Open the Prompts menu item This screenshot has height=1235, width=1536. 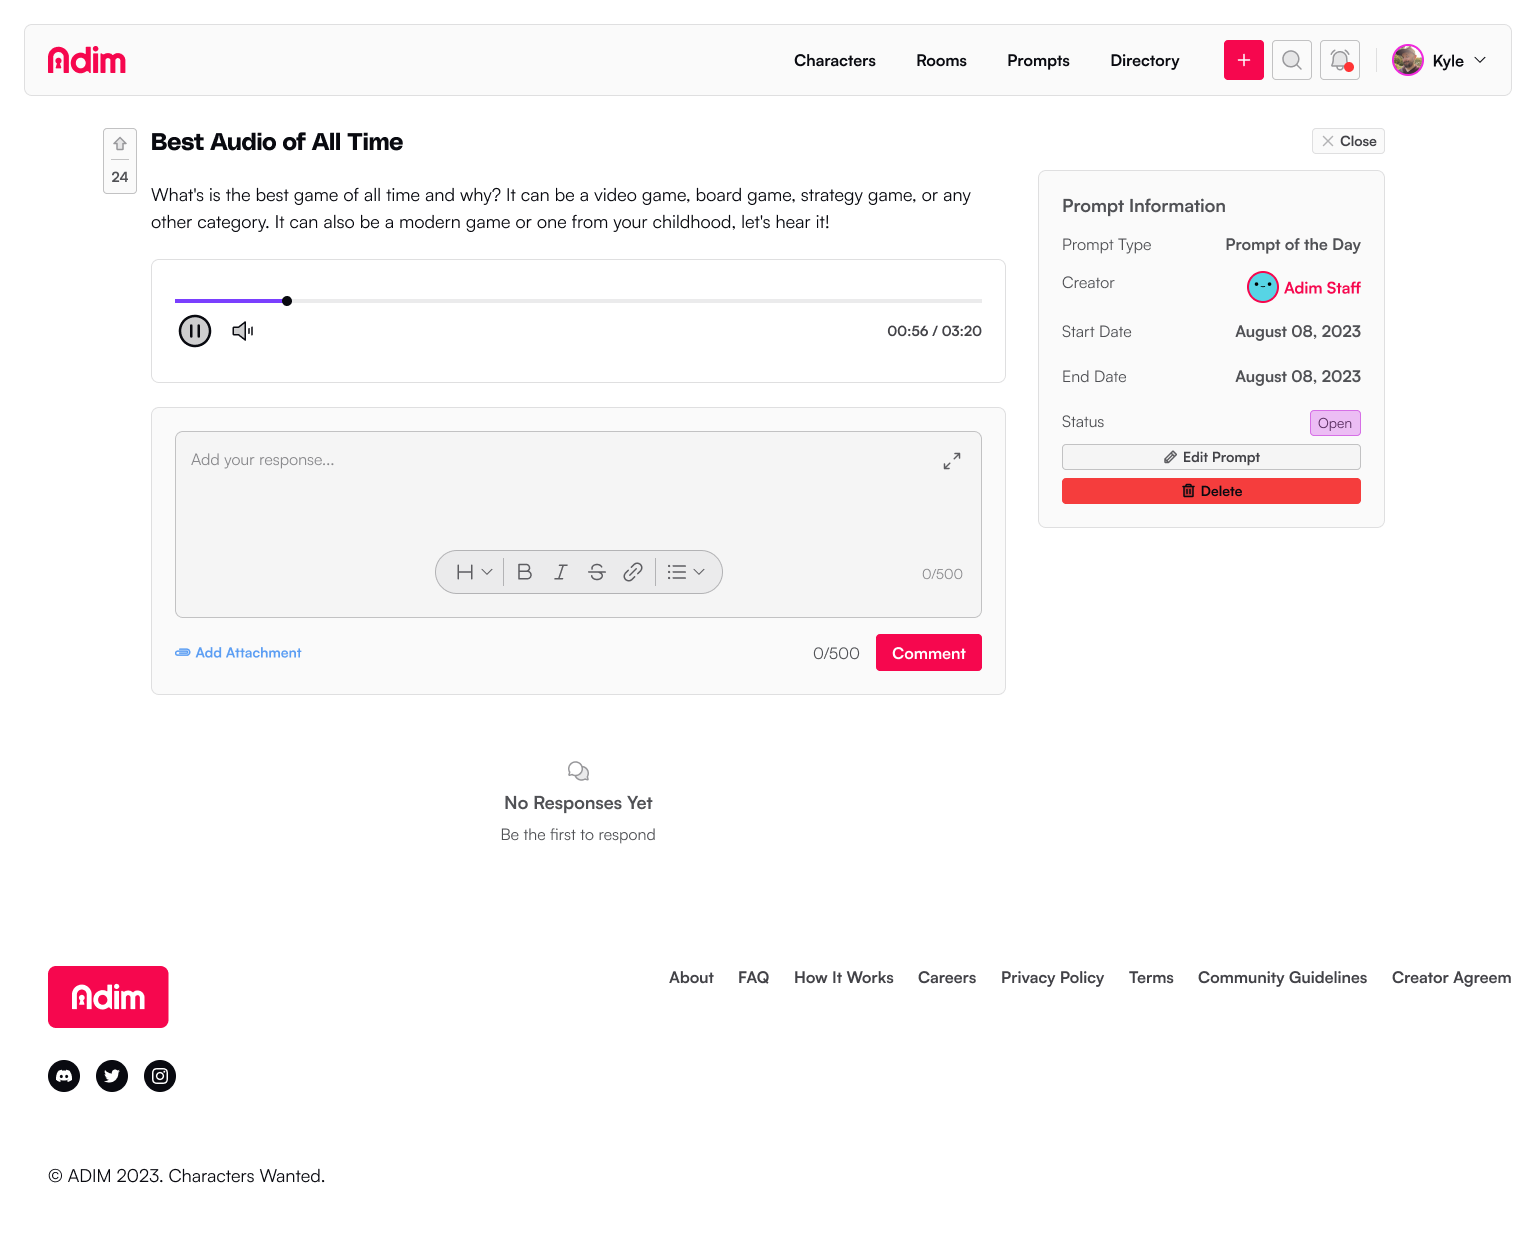point(1038,60)
